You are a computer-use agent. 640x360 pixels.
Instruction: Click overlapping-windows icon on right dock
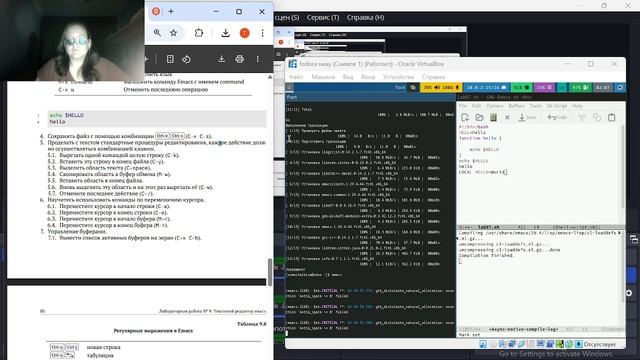[634, 240]
